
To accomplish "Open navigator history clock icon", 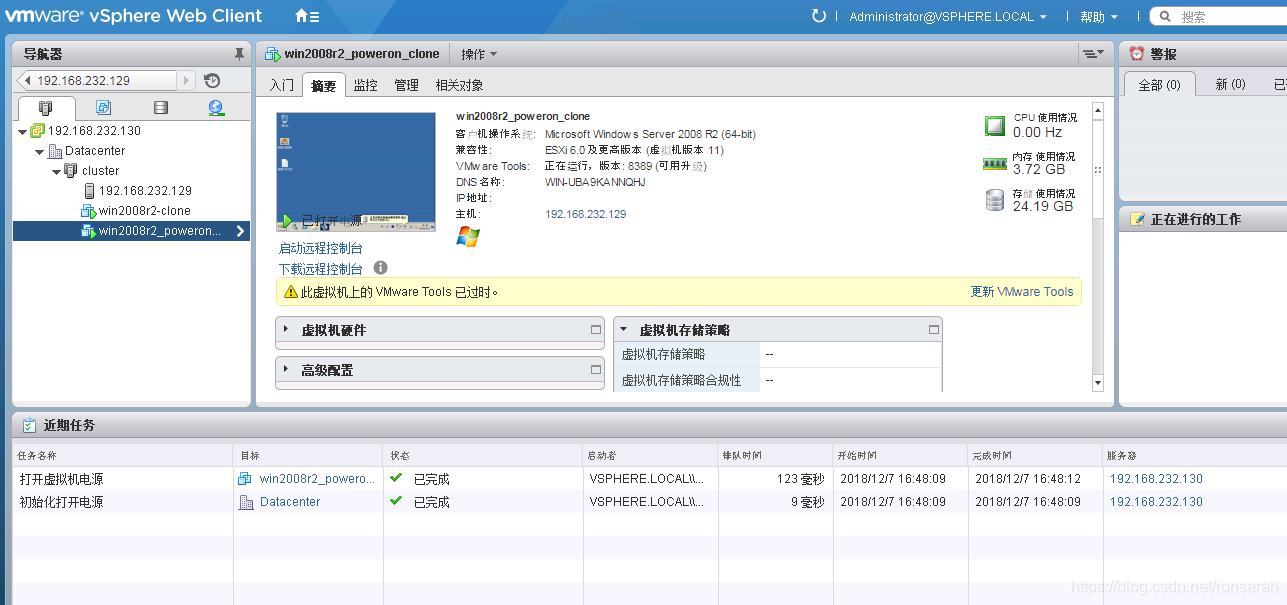I will point(212,81).
